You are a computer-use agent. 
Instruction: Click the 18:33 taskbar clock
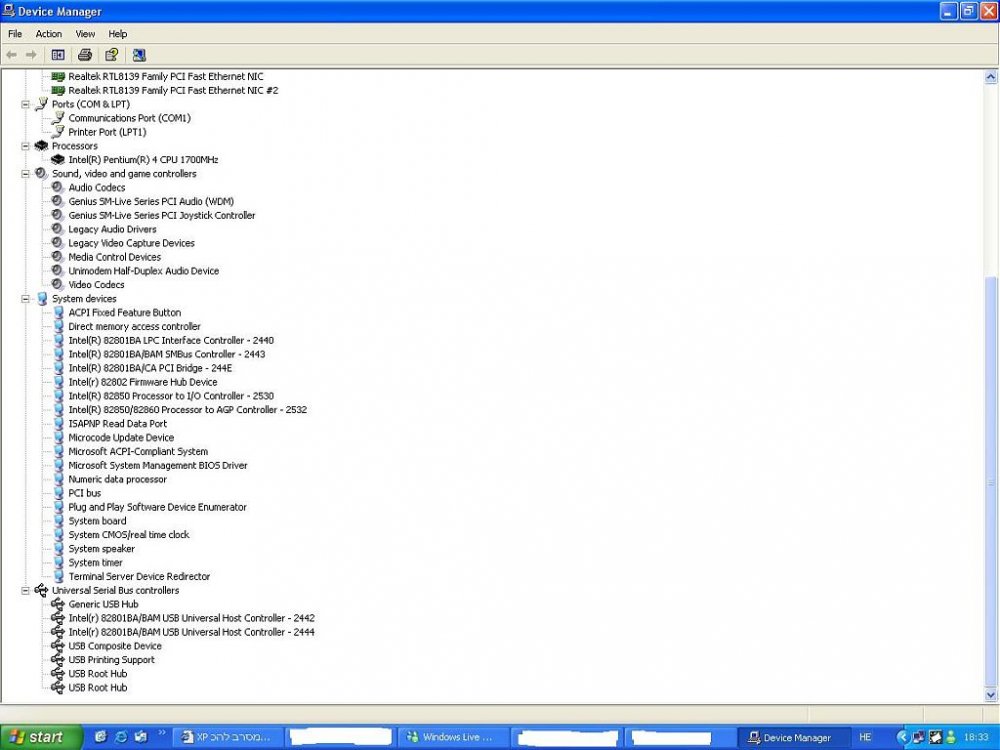point(976,737)
